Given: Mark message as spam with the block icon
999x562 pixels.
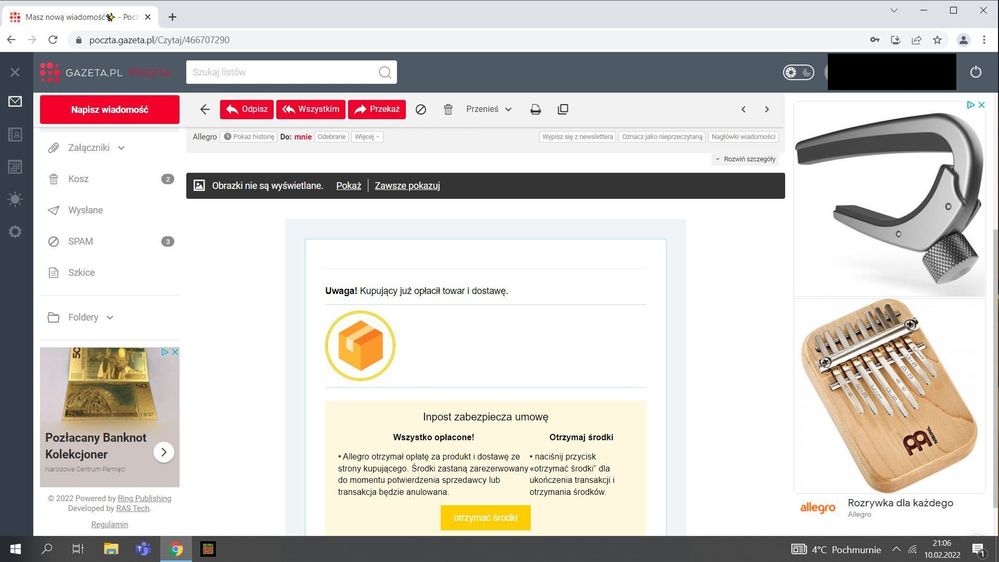Looking at the screenshot, I should 421,109.
